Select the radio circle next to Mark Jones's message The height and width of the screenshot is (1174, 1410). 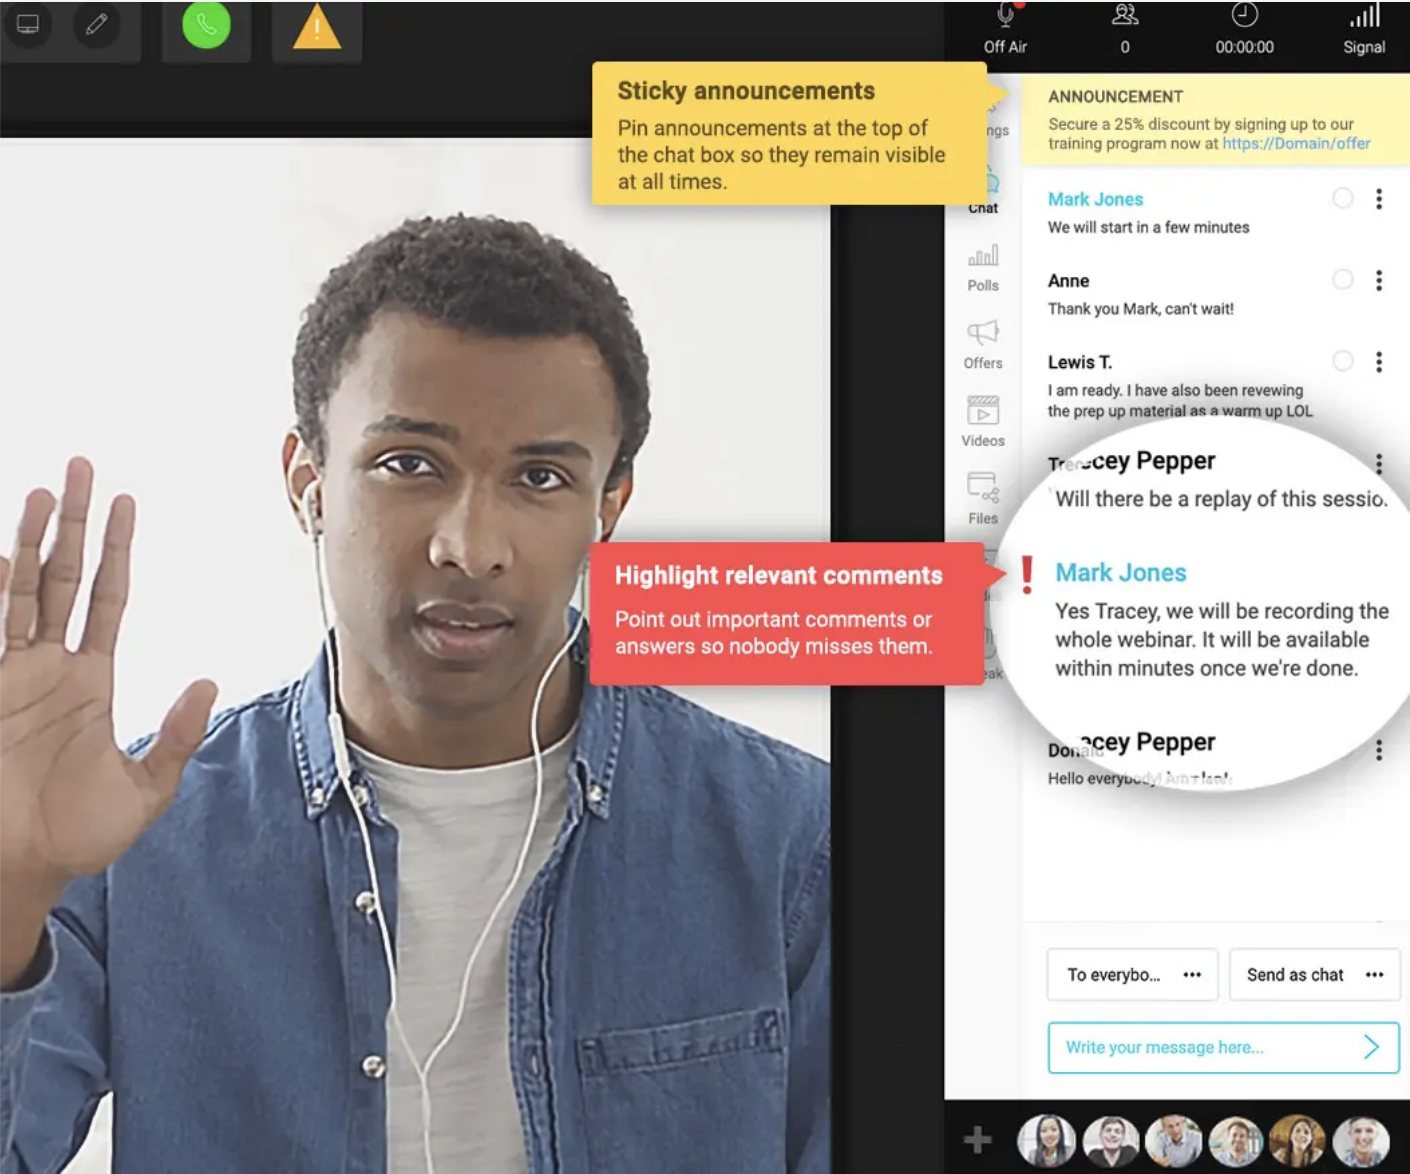(1343, 198)
